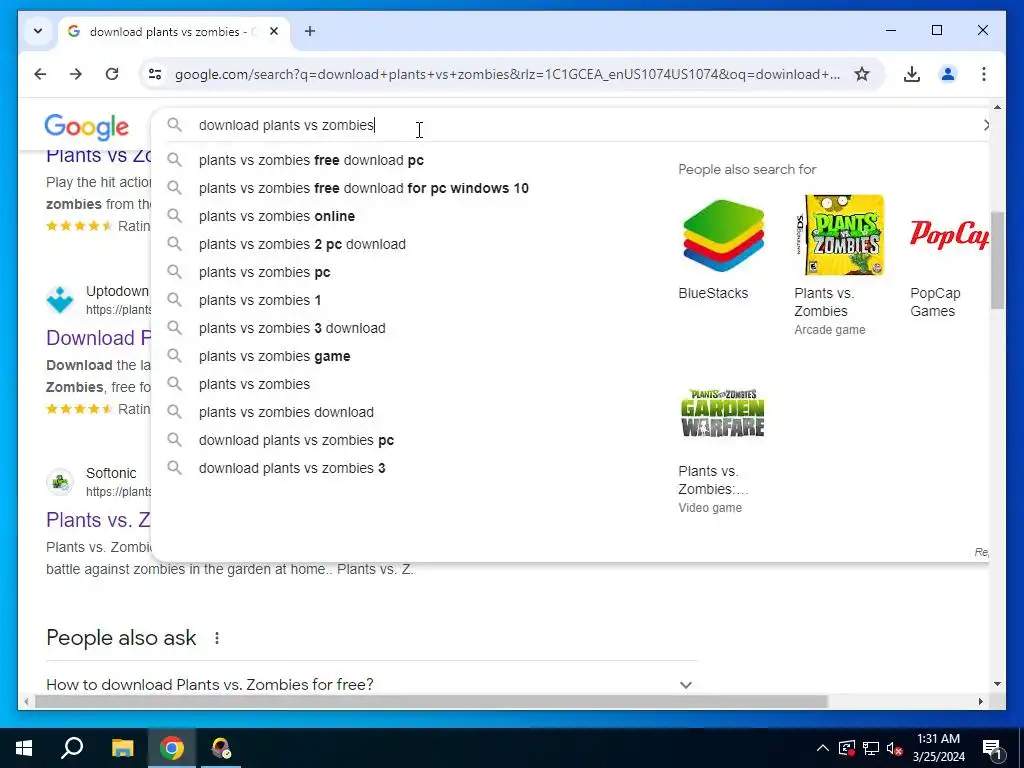
Task: View site information icon in address bar
Action: coord(155,74)
